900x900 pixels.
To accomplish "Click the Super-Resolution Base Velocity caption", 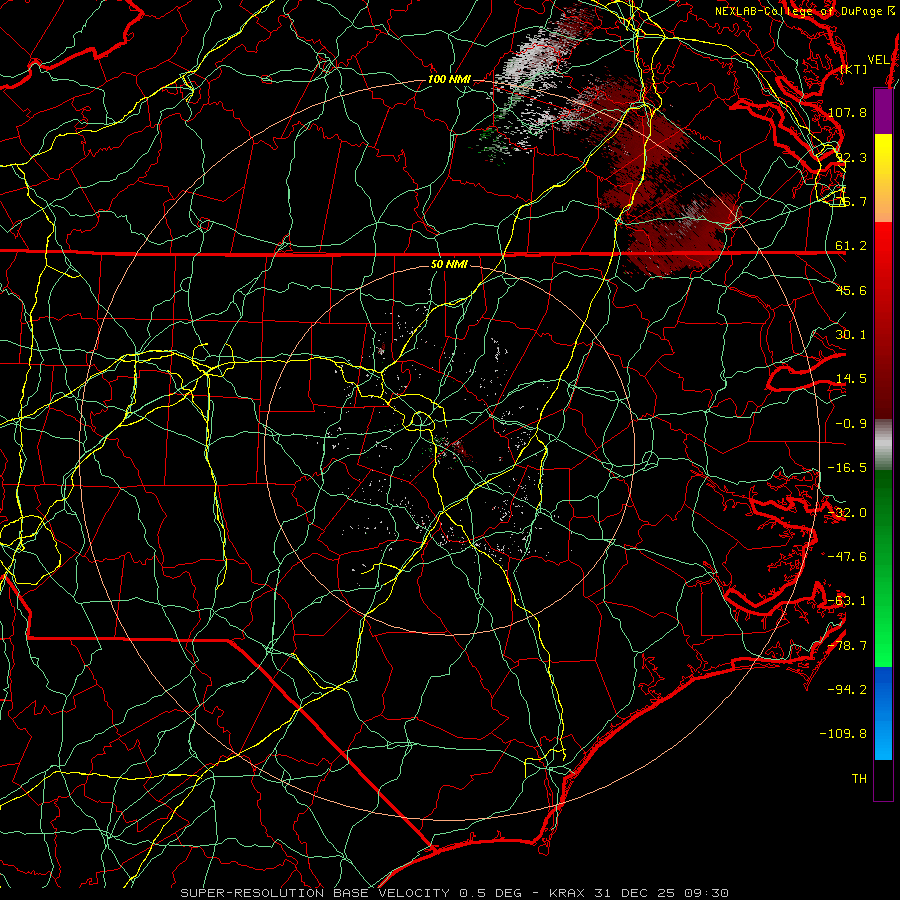I will tap(455, 893).
